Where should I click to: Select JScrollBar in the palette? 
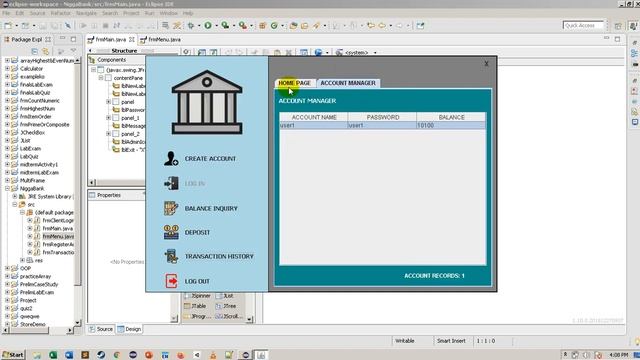[x=229, y=316]
